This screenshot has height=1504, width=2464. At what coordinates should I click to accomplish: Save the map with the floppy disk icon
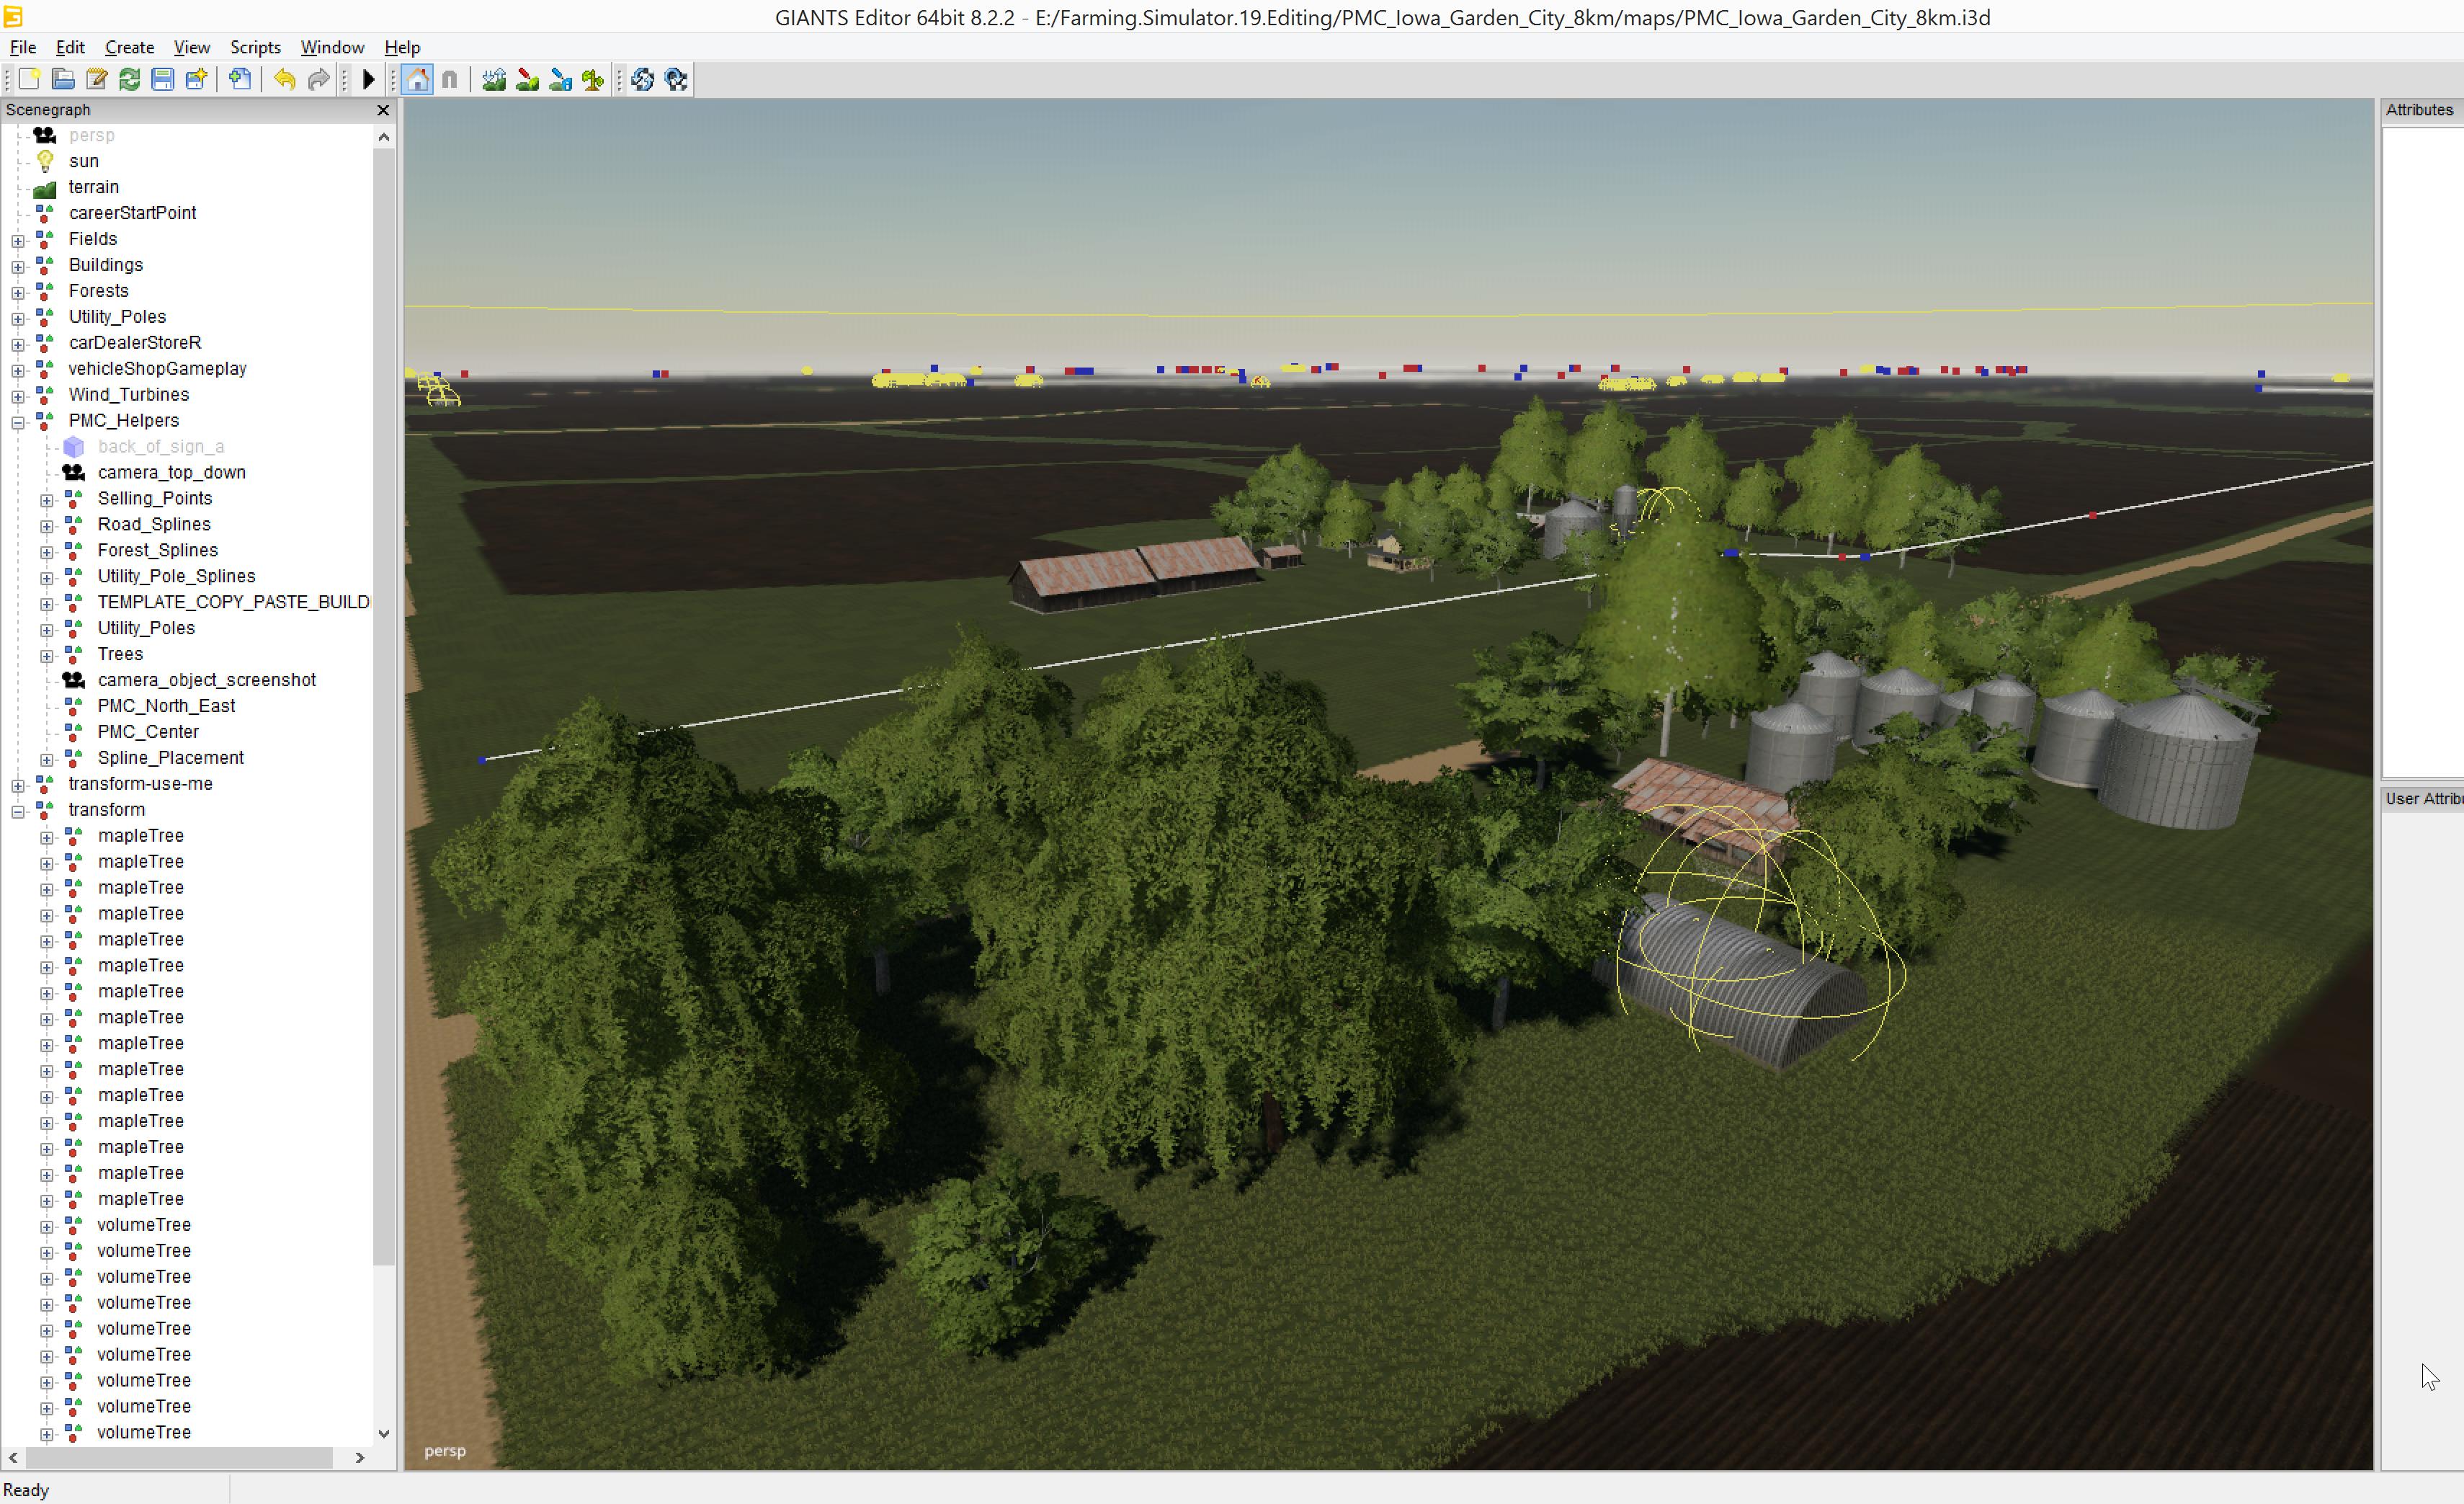(162, 80)
